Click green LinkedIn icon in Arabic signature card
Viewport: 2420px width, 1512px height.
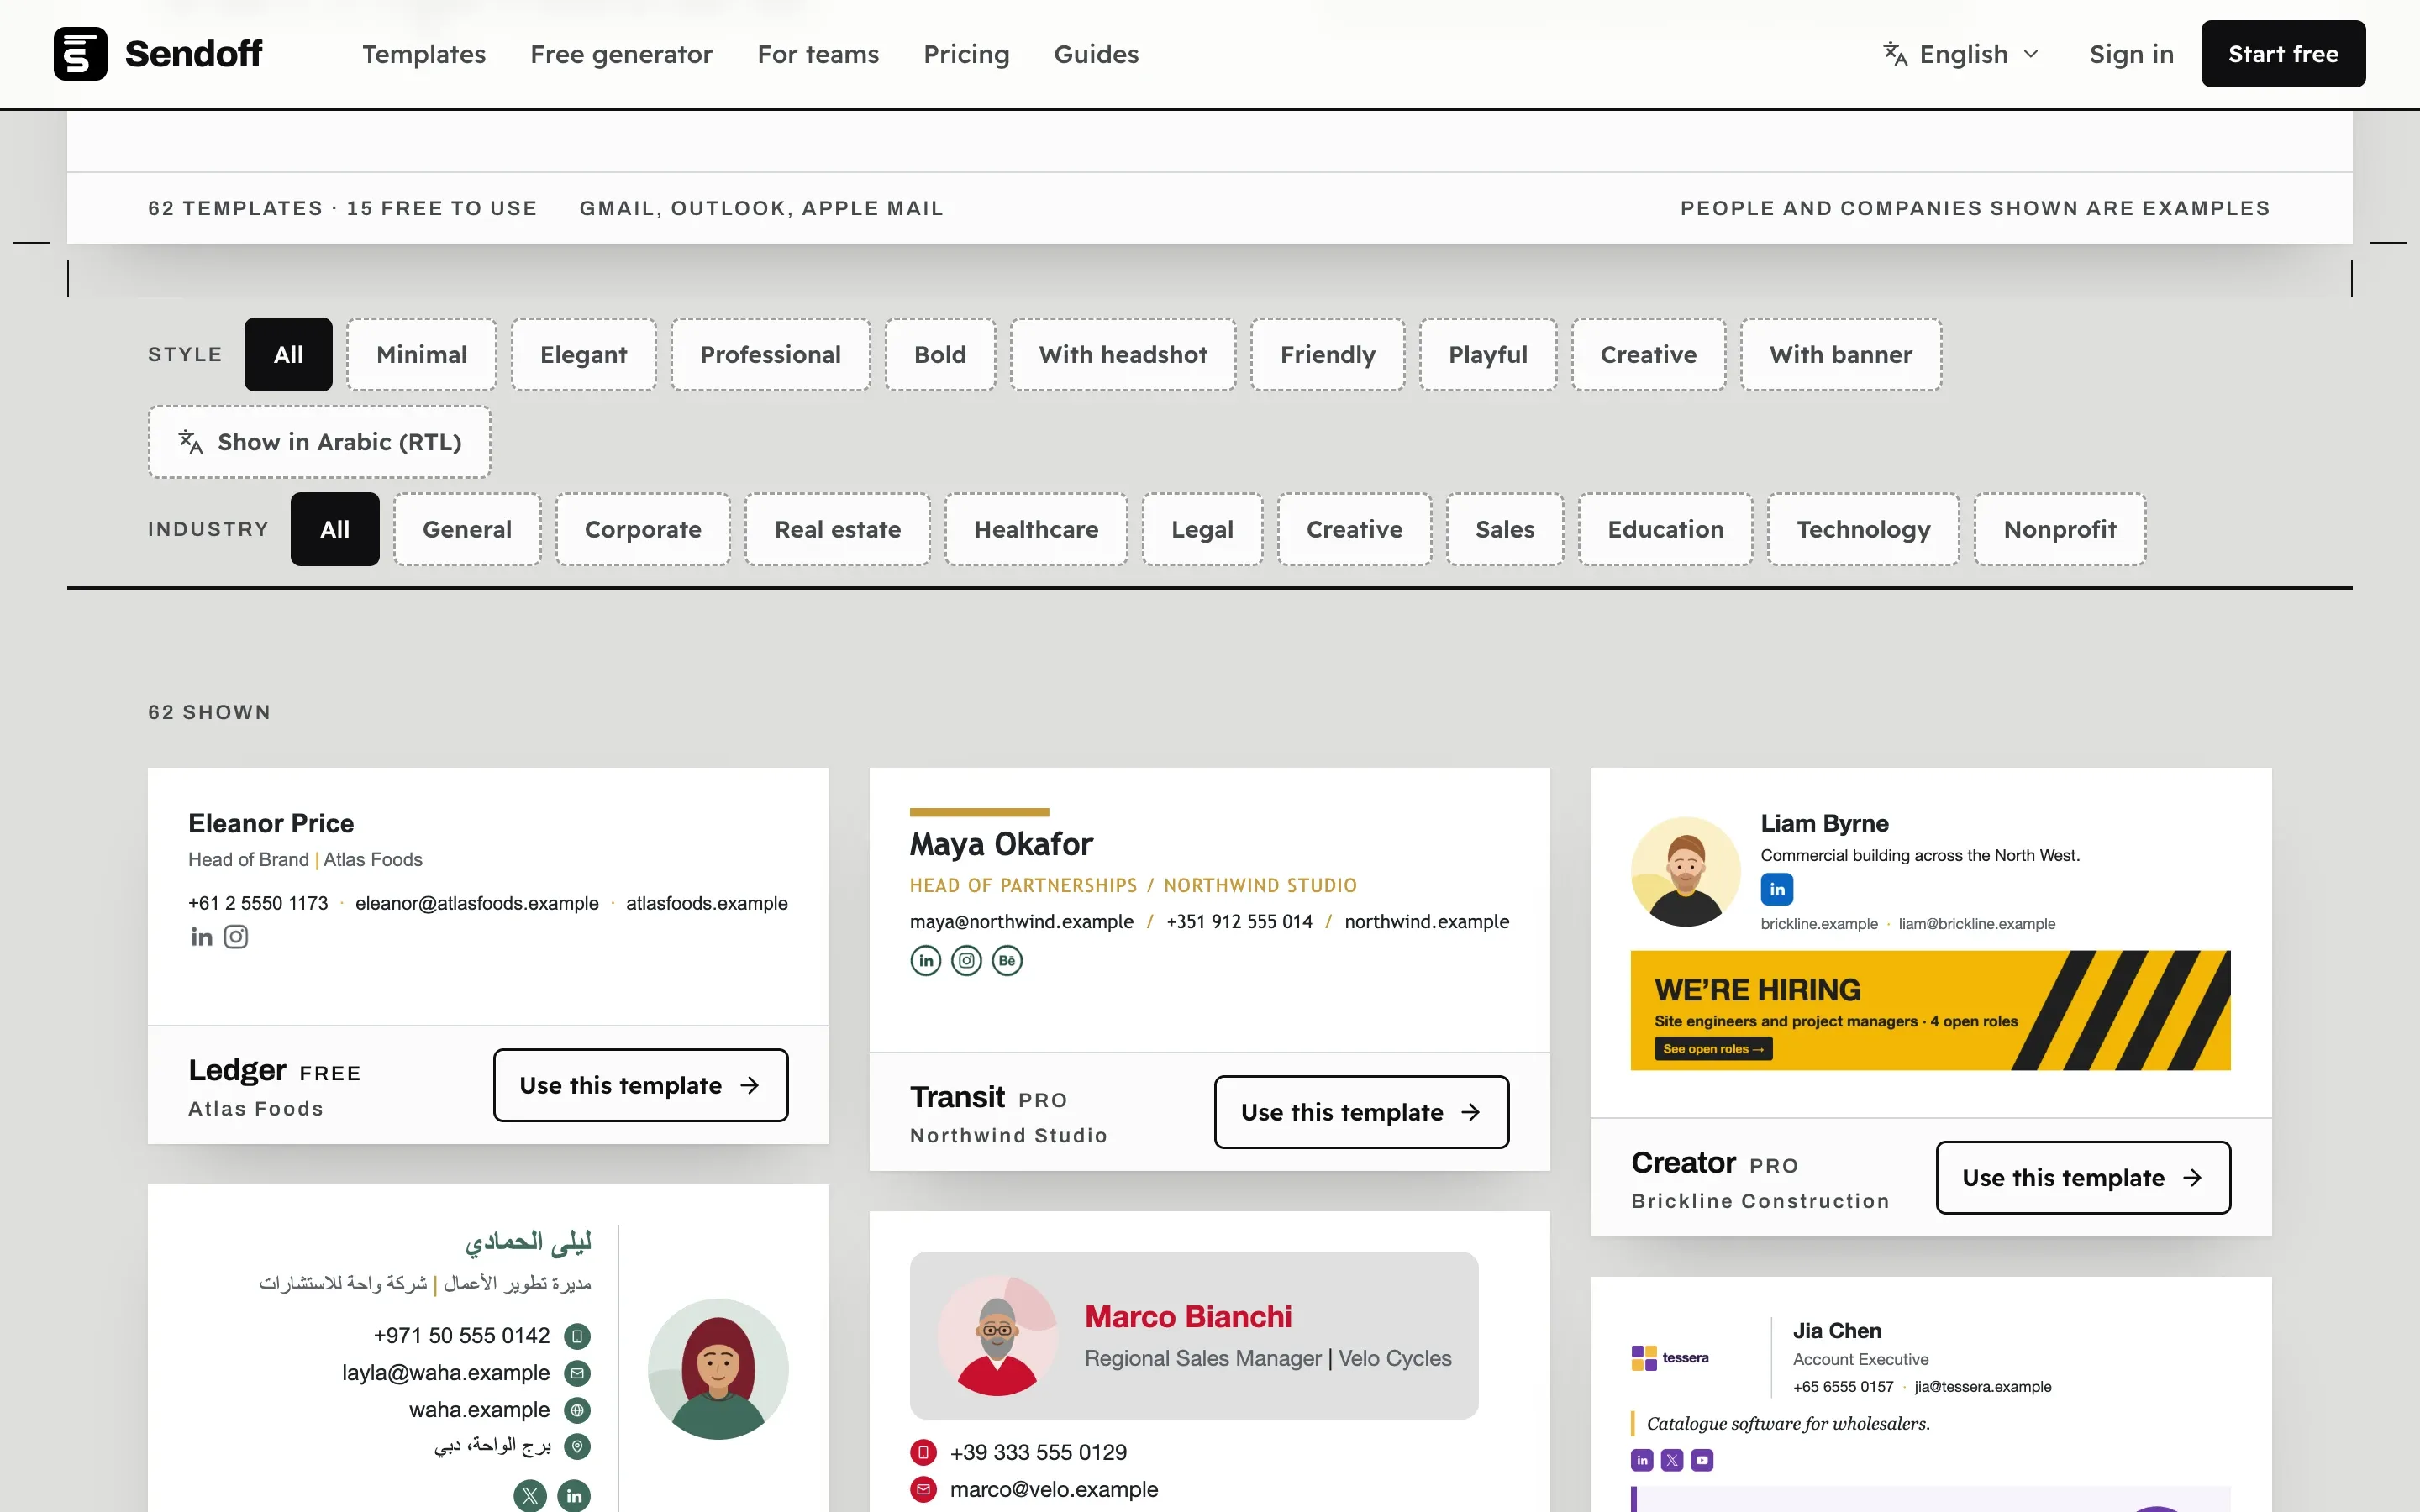(x=574, y=1495)
